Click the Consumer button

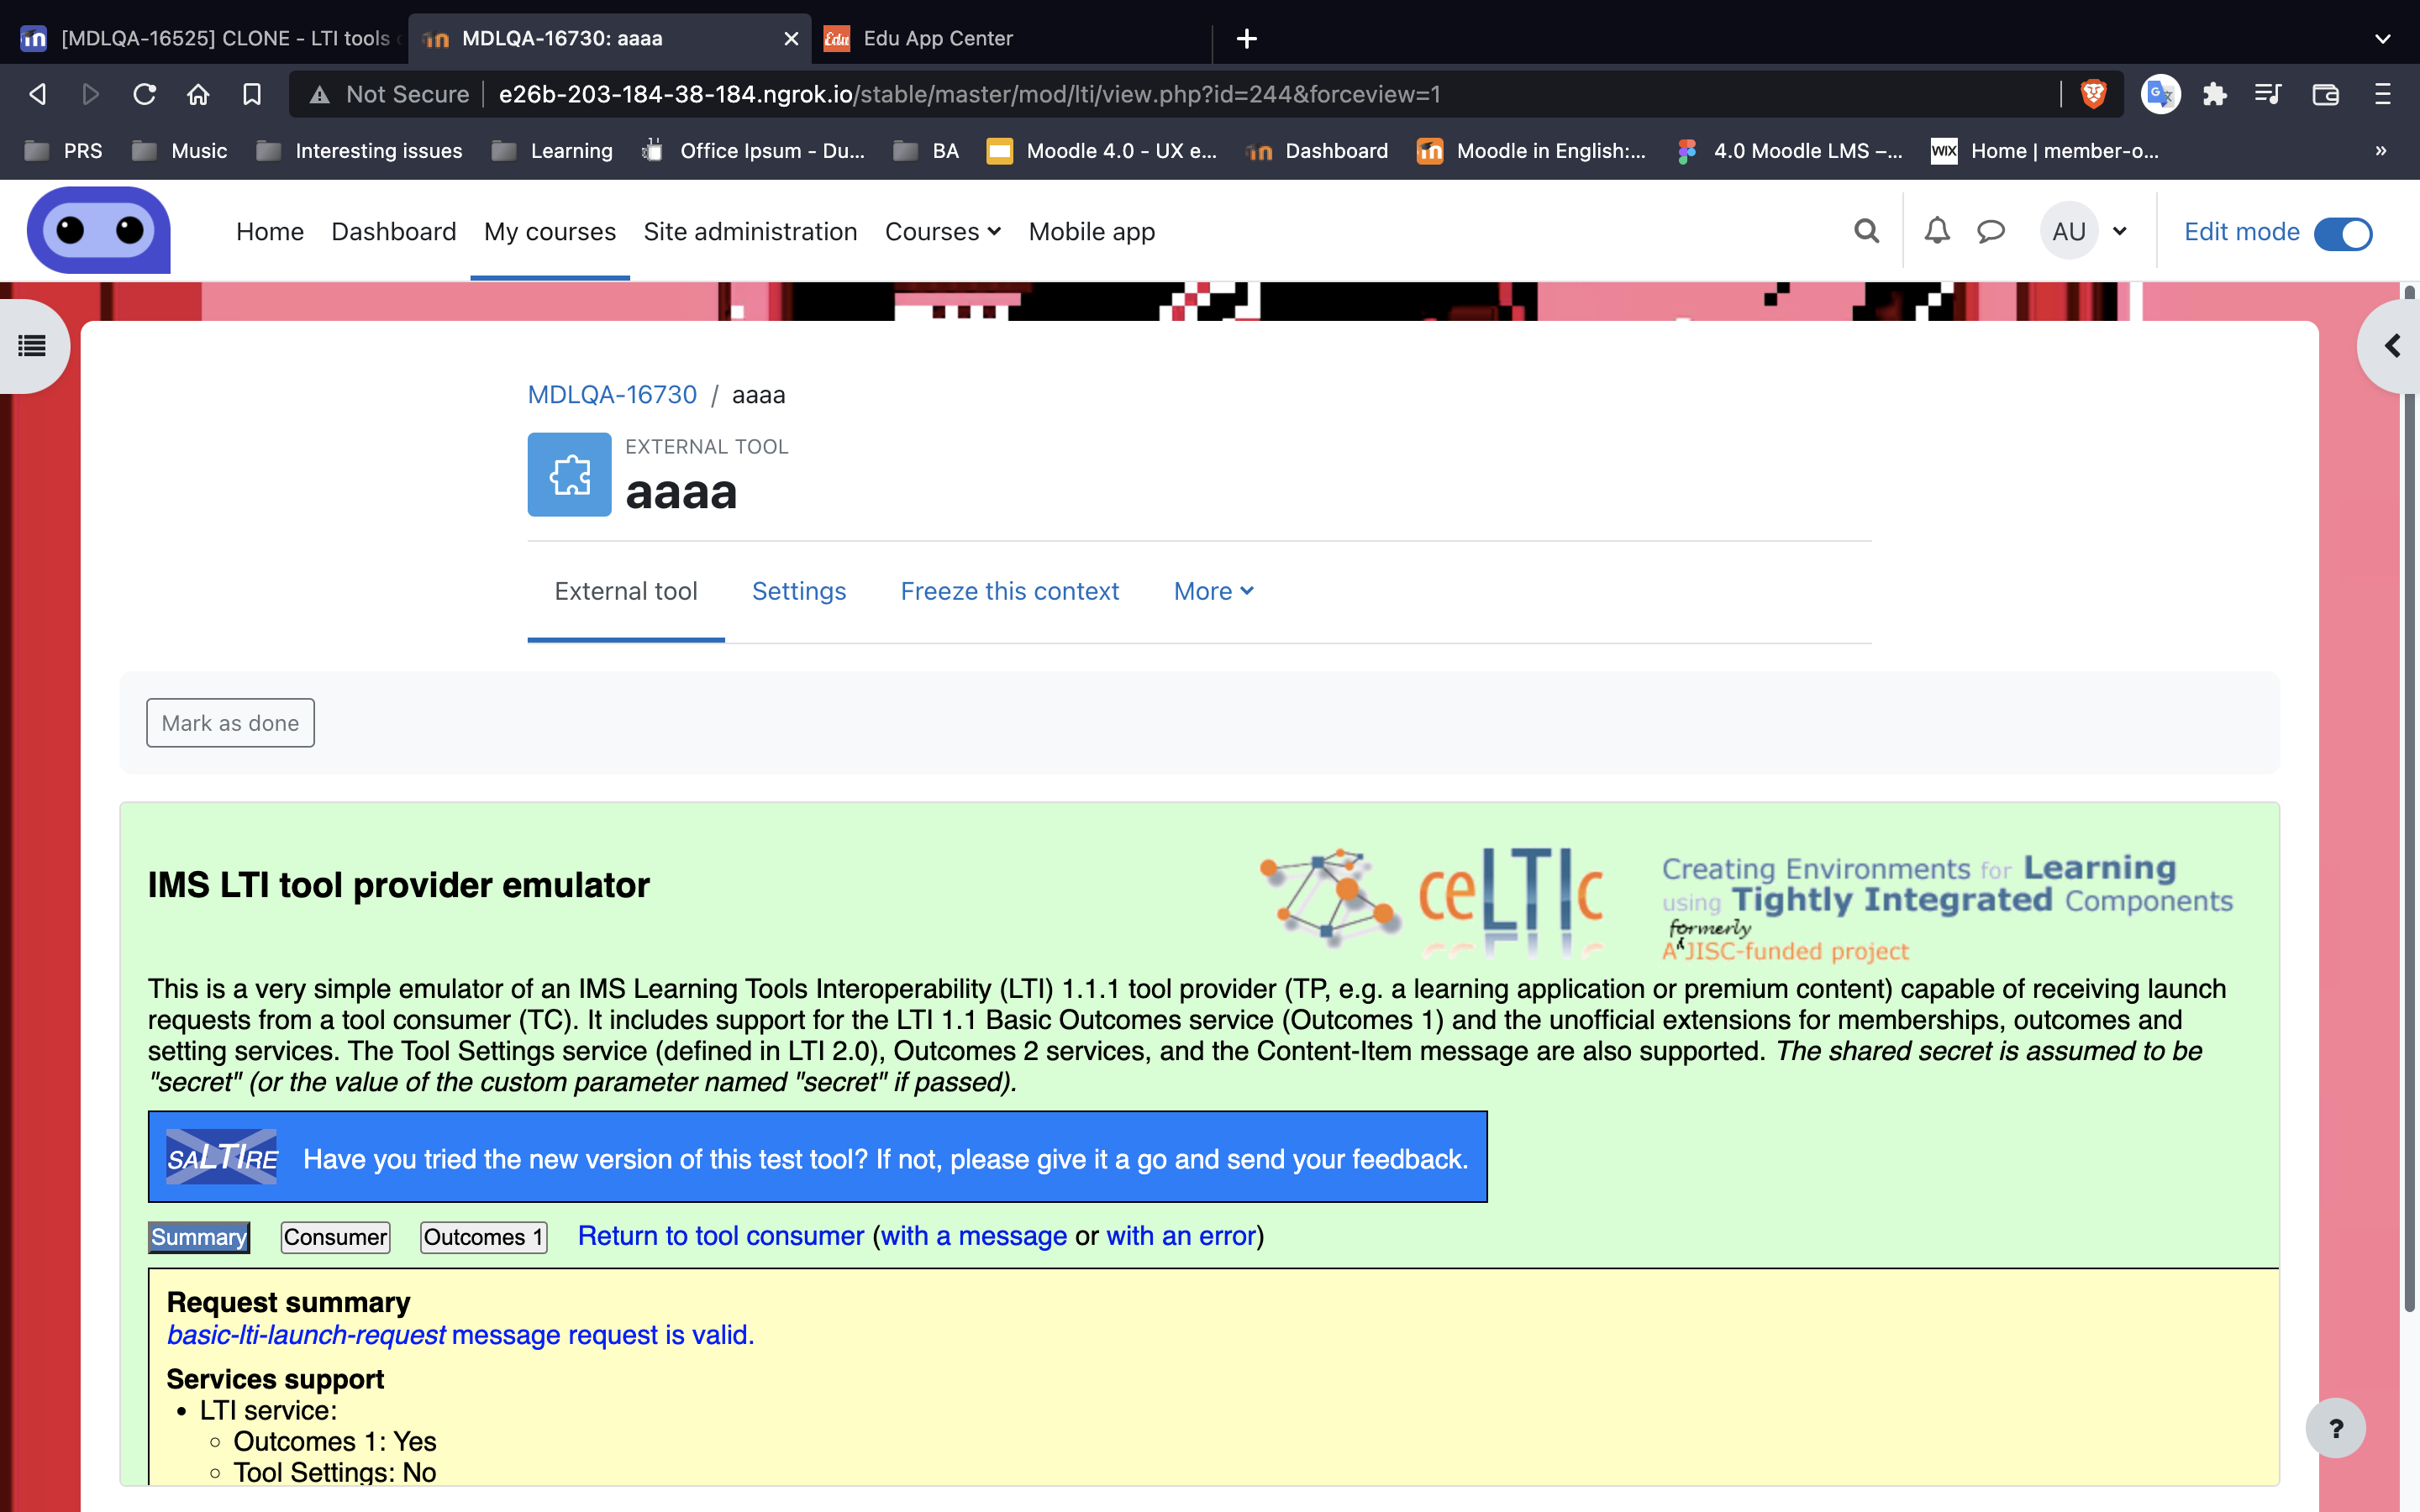tap(335, 1237)
